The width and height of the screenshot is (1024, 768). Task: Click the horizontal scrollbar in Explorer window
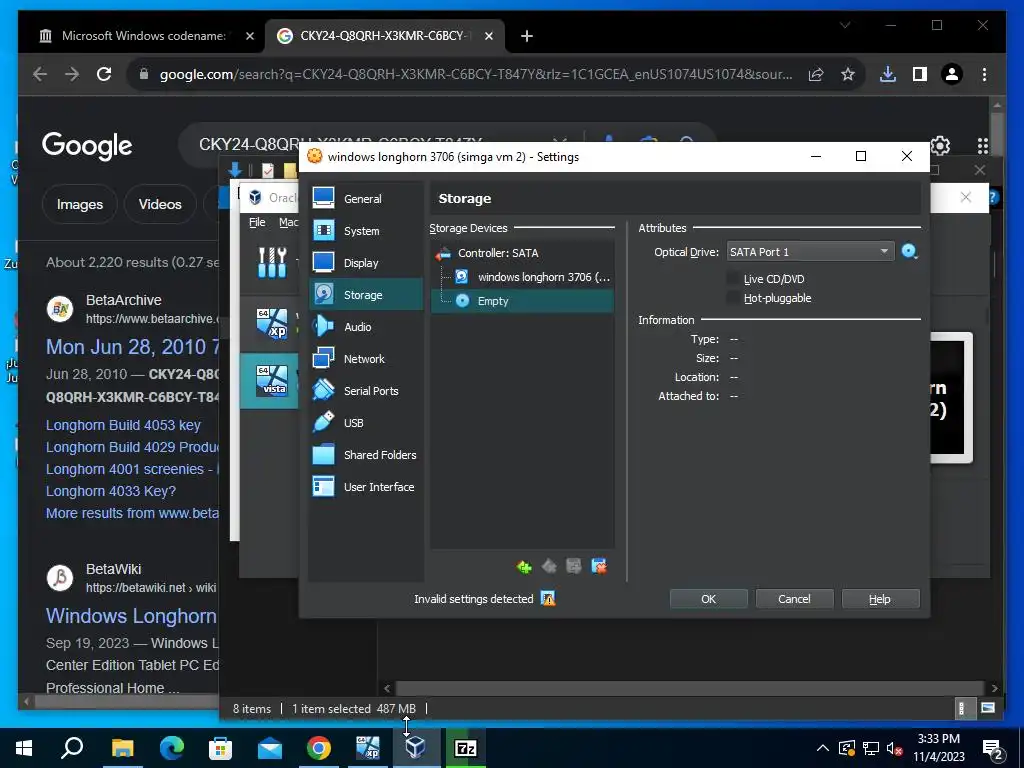[x=690, y=688]
